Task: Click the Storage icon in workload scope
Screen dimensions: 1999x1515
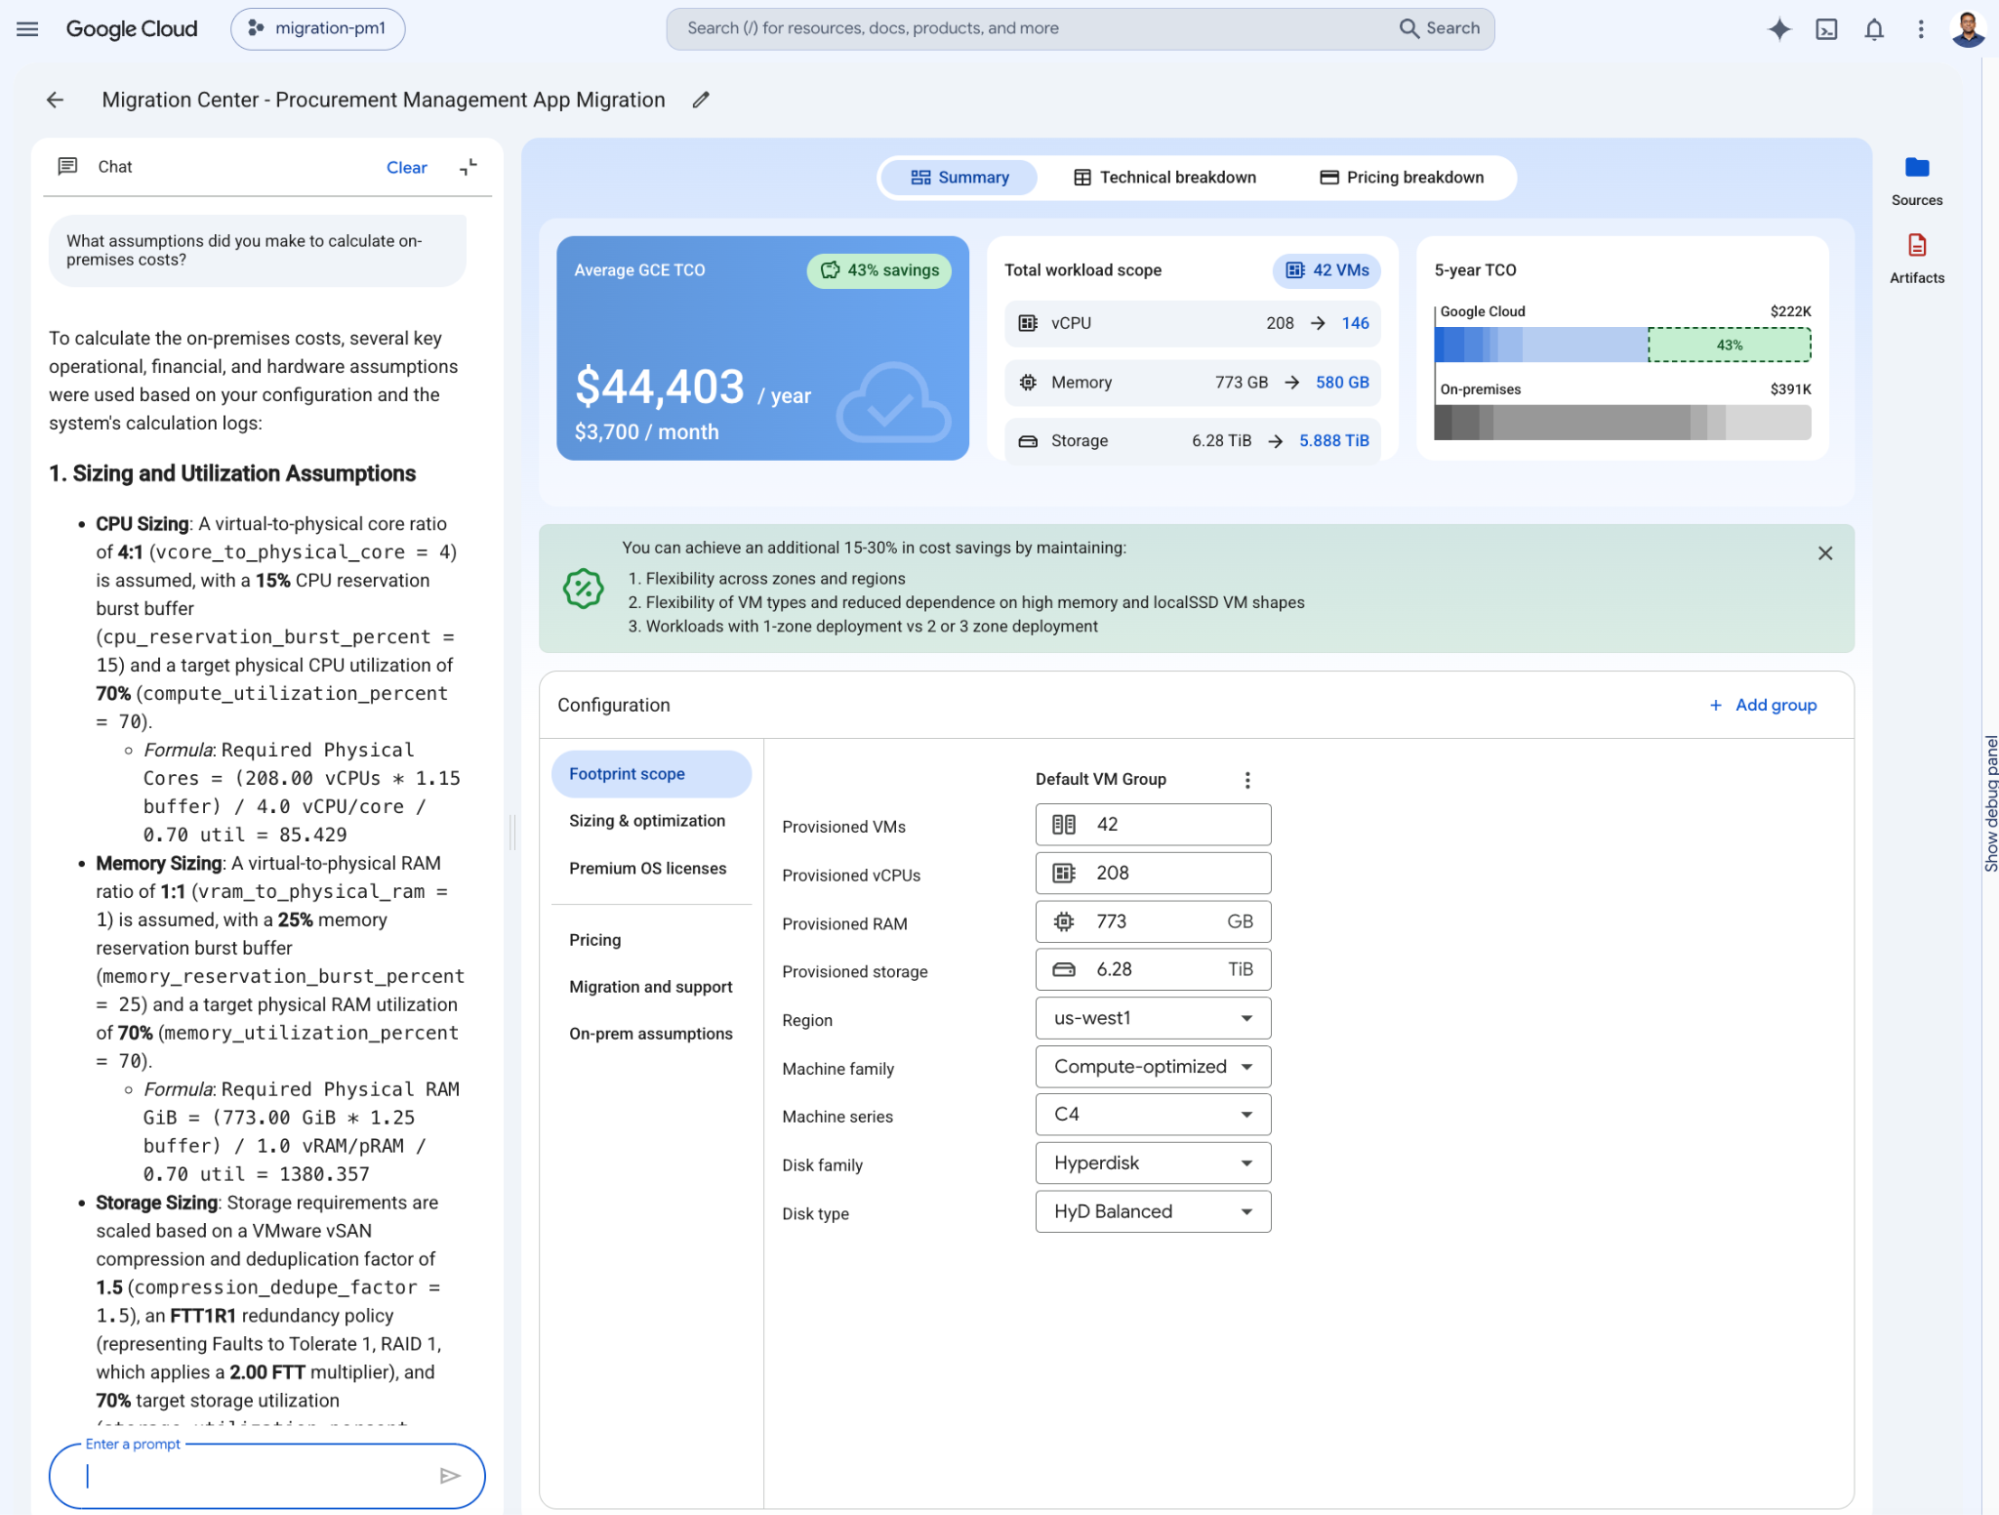Action: (x=1027, y=441)
